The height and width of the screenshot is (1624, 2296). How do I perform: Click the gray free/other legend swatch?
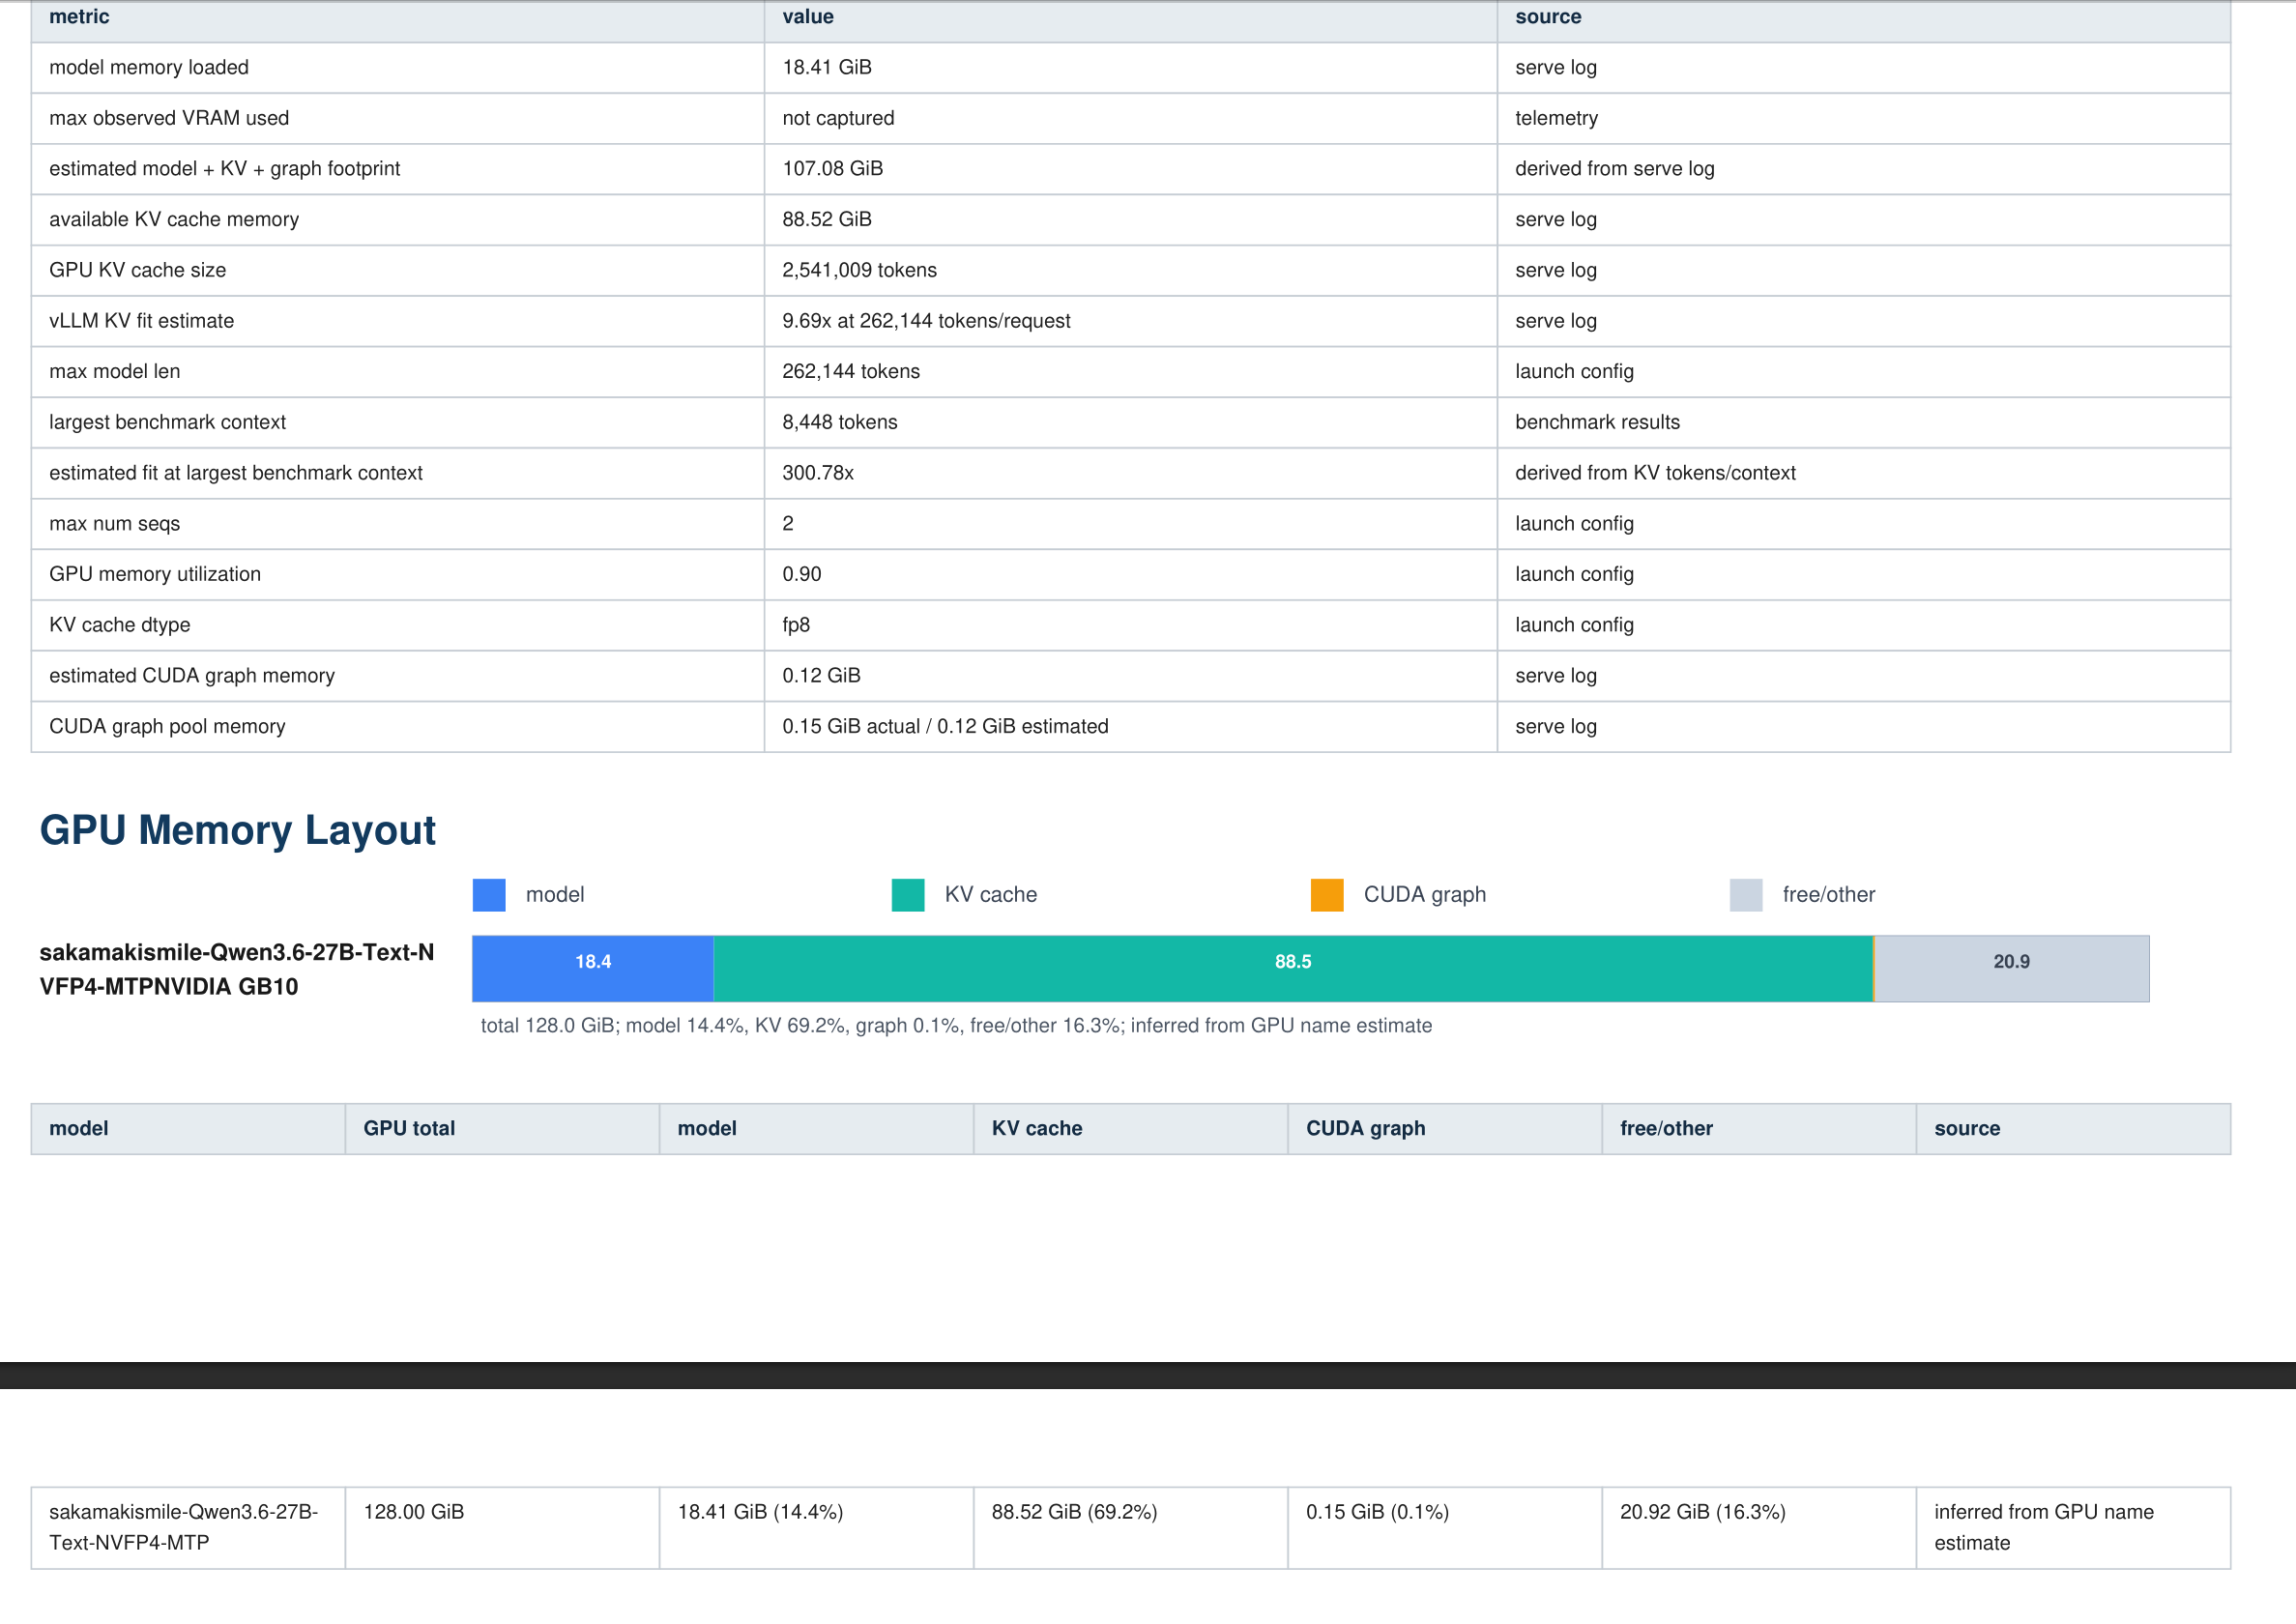[x=1746, y=895]
